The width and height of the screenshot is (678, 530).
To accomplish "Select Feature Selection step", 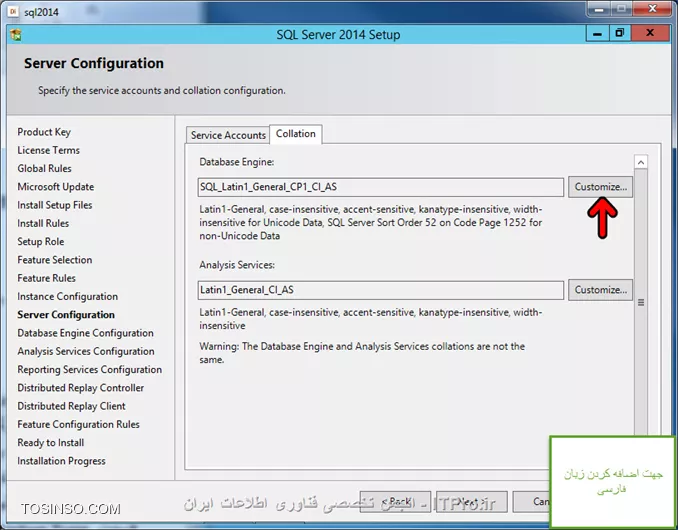I will (55, 260).
